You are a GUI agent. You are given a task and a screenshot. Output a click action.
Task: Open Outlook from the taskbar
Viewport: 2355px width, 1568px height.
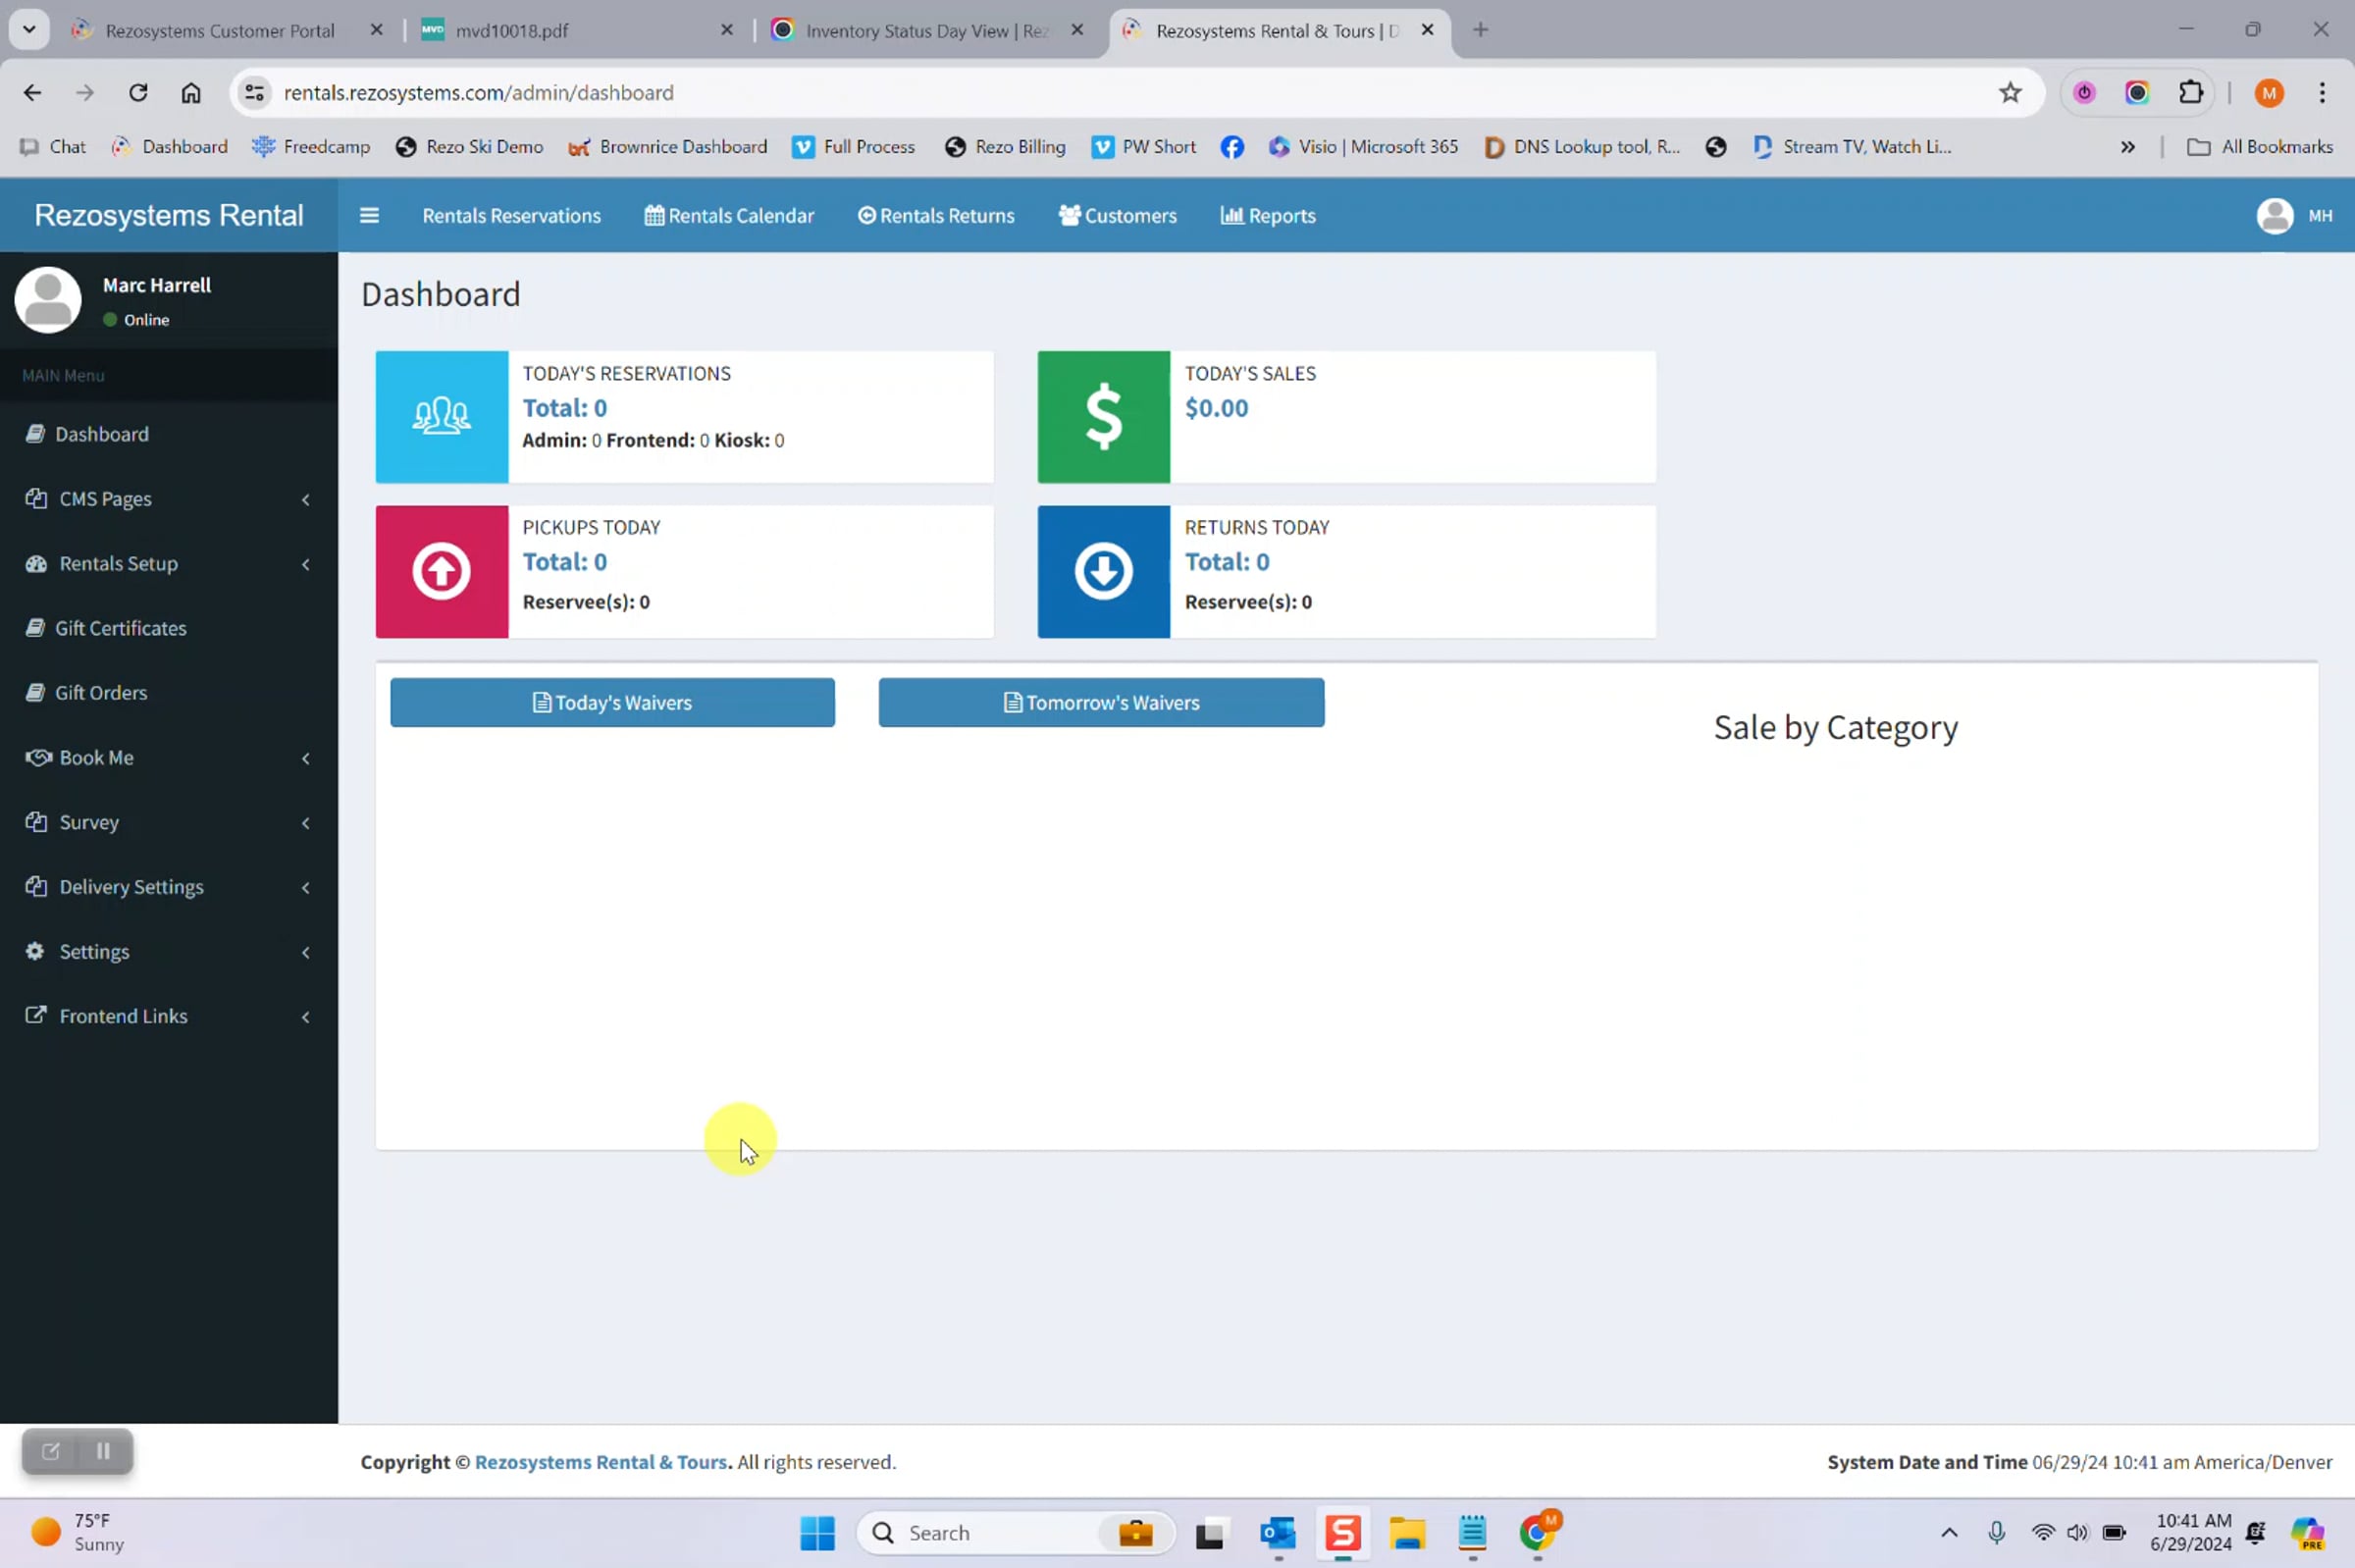tap(1277, 1532)
